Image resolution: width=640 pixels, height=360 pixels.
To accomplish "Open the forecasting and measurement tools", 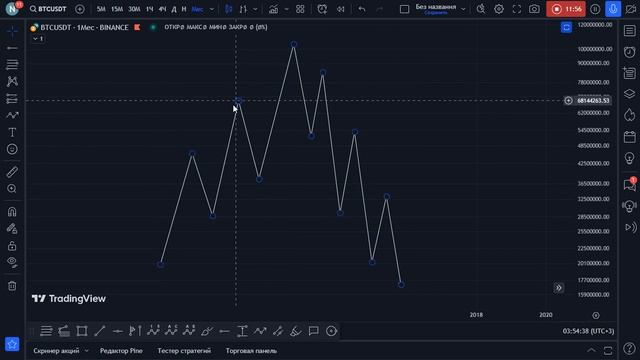I will (x=12, y=98).
